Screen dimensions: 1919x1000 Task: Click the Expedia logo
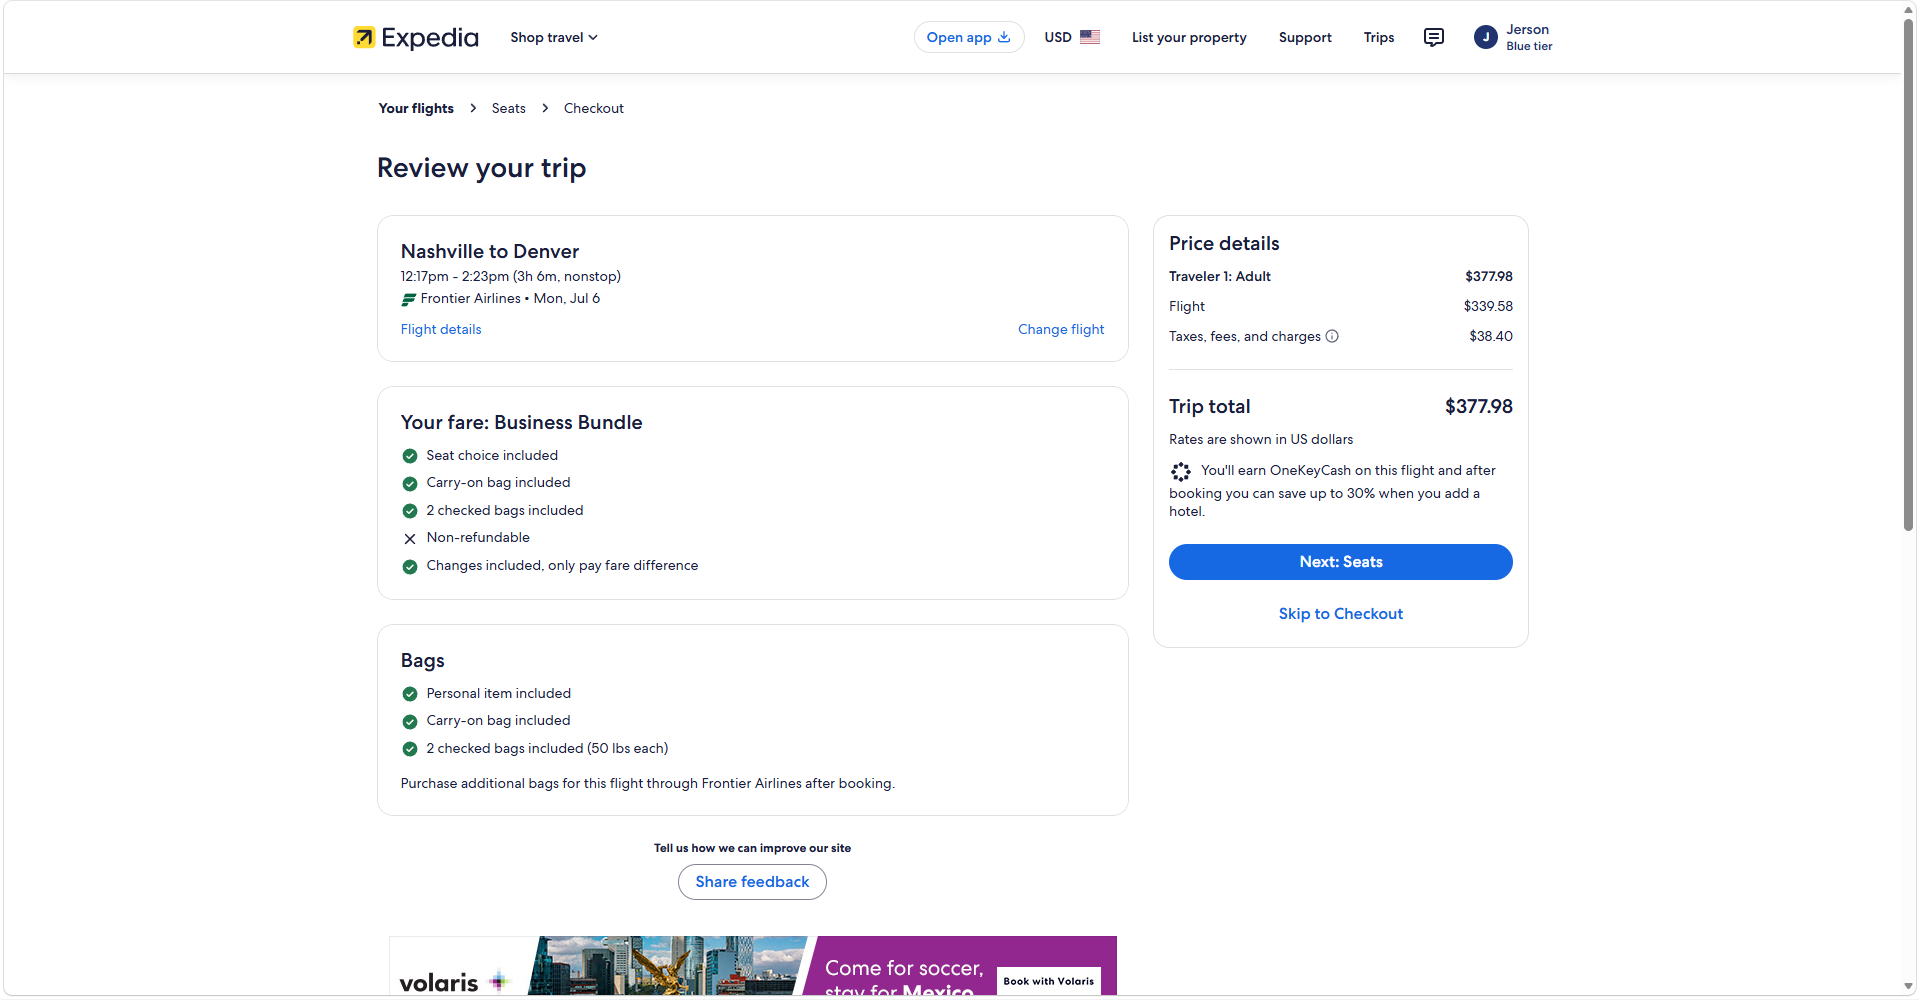tap(416, 37)
